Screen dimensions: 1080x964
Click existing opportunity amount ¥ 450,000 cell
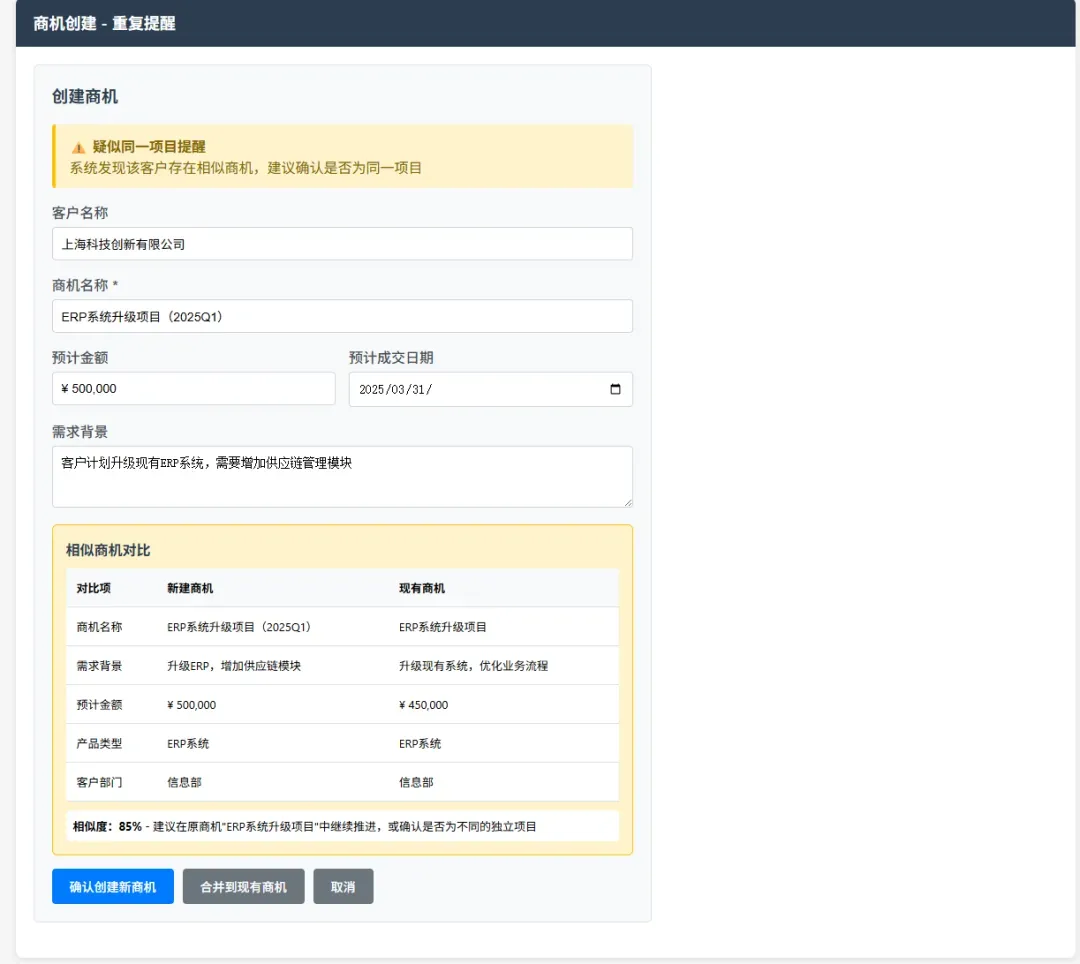[x=424, y=705]
